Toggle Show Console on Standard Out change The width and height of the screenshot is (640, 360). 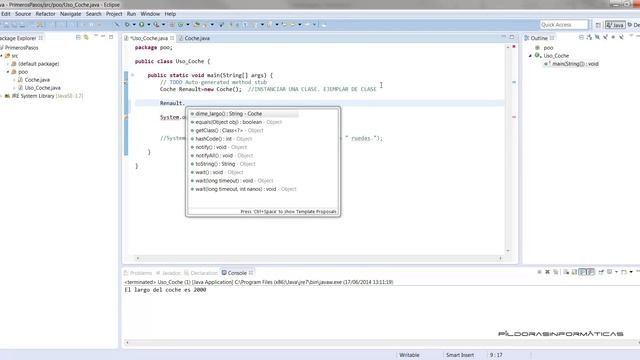(582, 272)
